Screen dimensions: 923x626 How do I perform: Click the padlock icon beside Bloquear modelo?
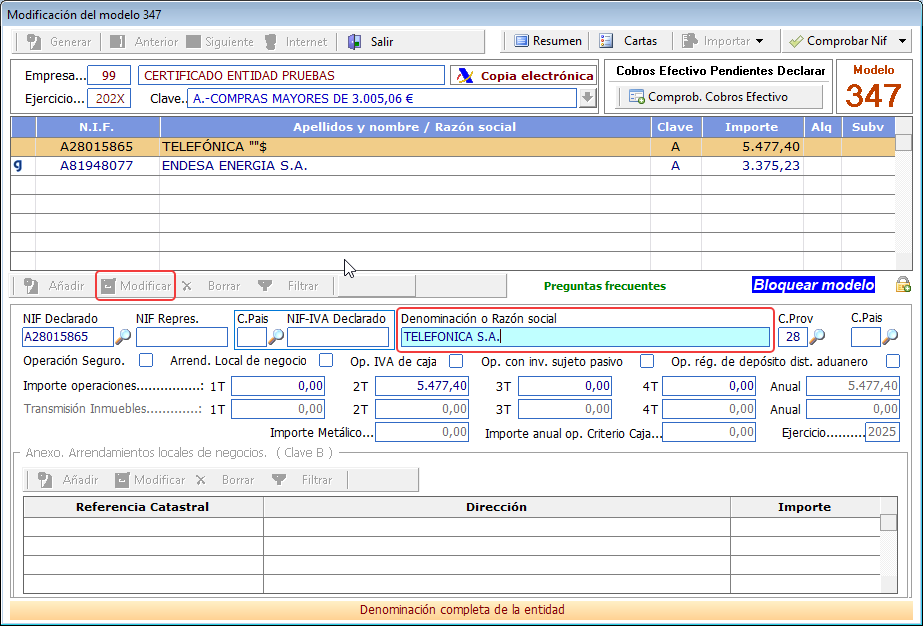pos(903,285)
